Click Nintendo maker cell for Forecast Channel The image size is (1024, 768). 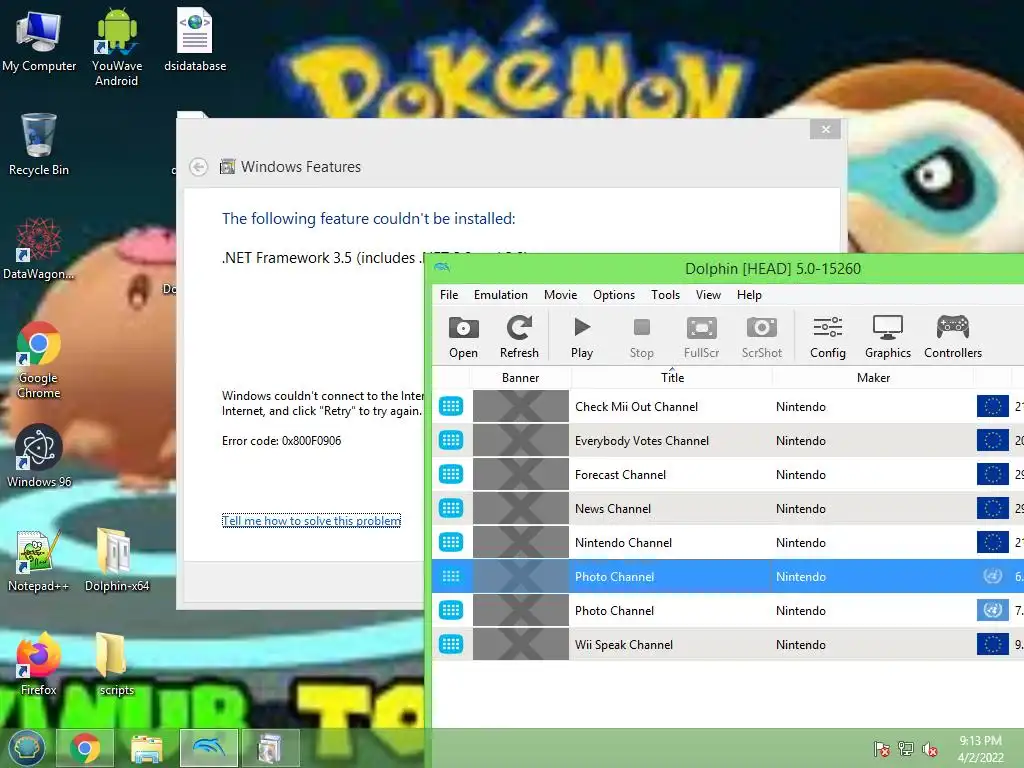[x=801, y=475]
